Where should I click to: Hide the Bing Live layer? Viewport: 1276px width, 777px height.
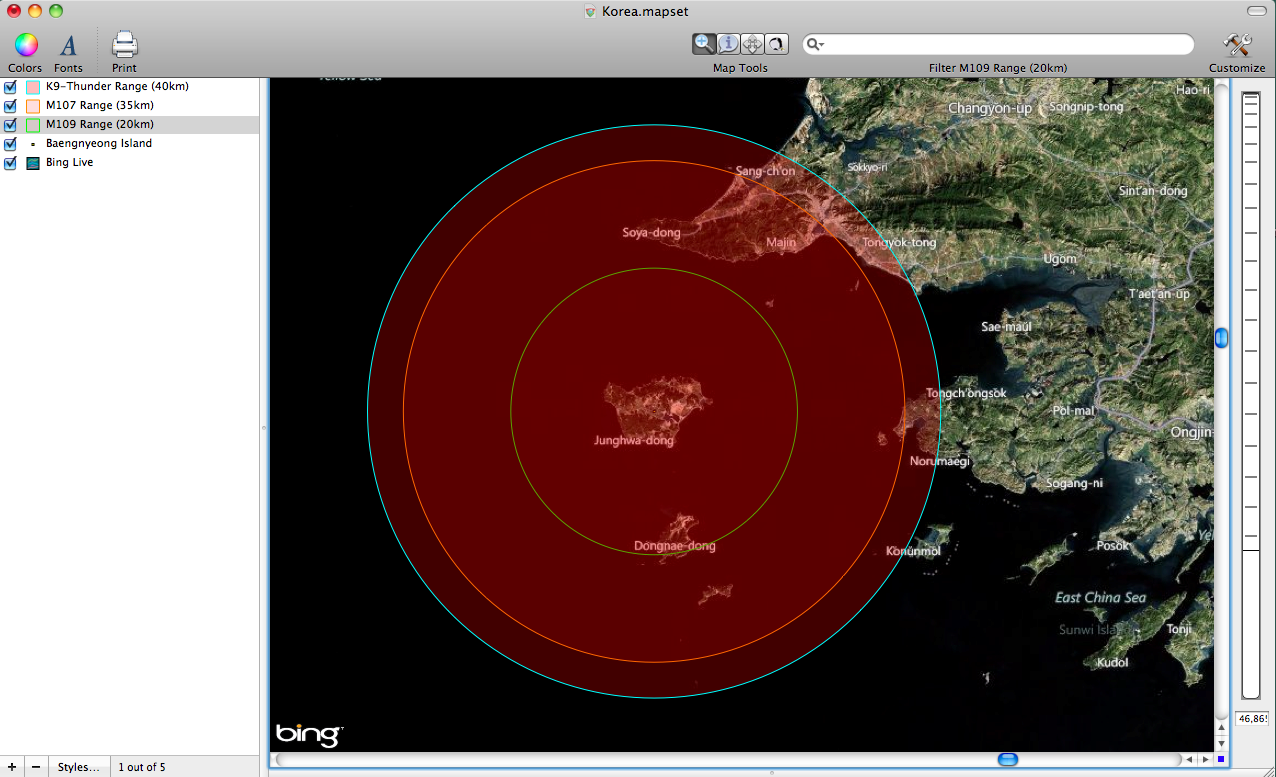tap(10, 163)
